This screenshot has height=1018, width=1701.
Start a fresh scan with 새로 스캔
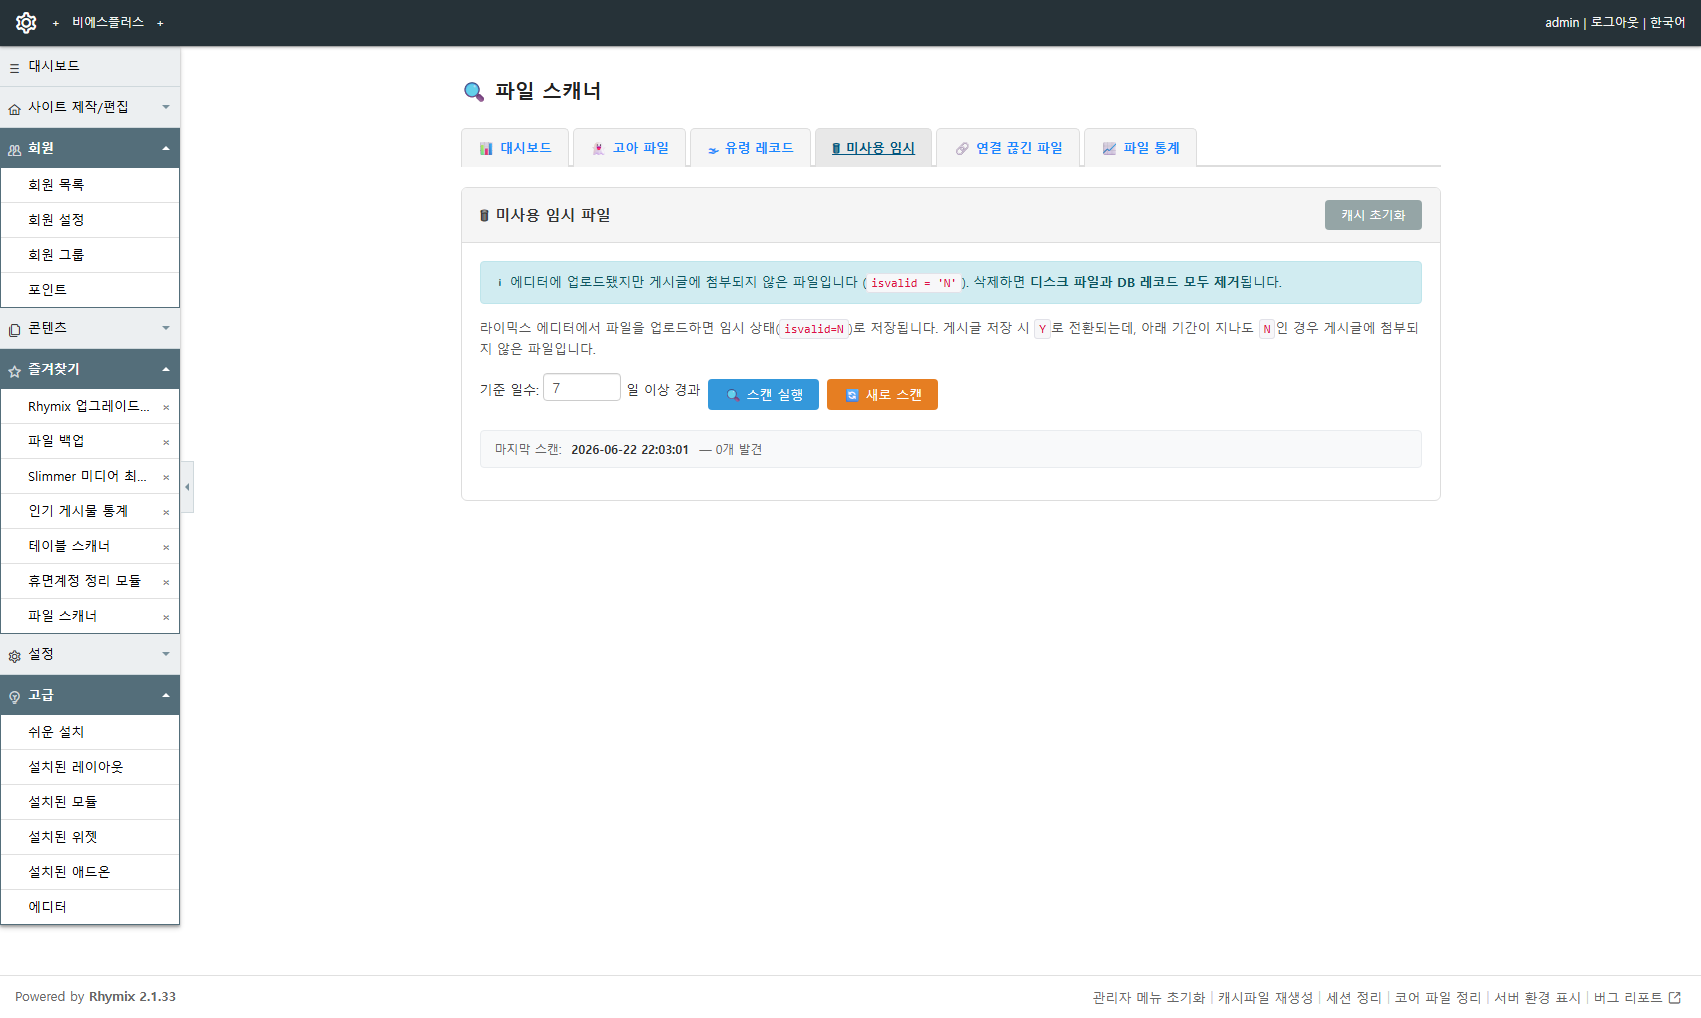(x=882, y=395)
